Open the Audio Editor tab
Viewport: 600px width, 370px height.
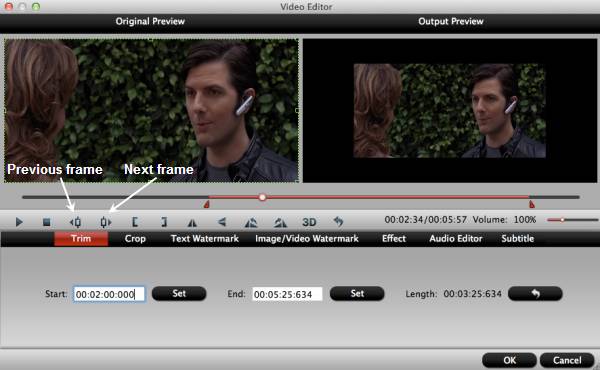pos(456,239)
